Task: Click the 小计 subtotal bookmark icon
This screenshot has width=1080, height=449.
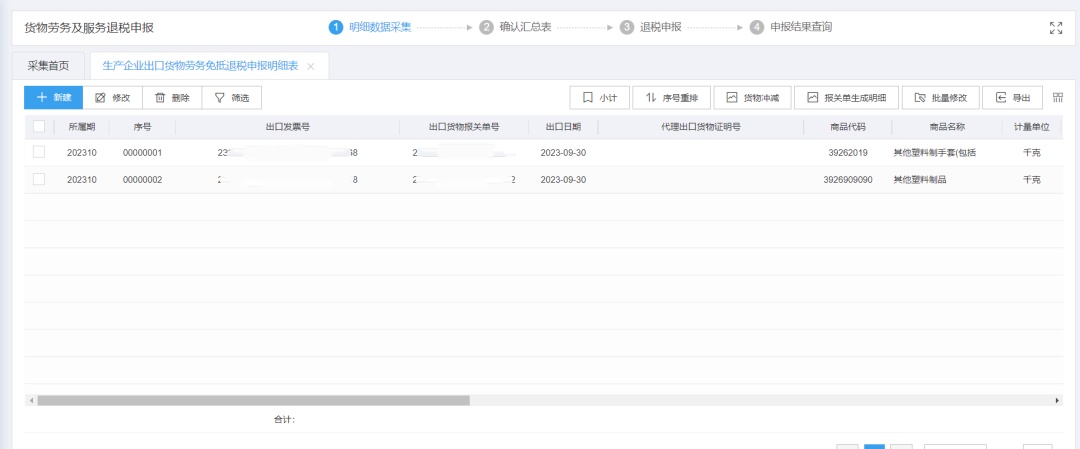Action: pos(588,98)
